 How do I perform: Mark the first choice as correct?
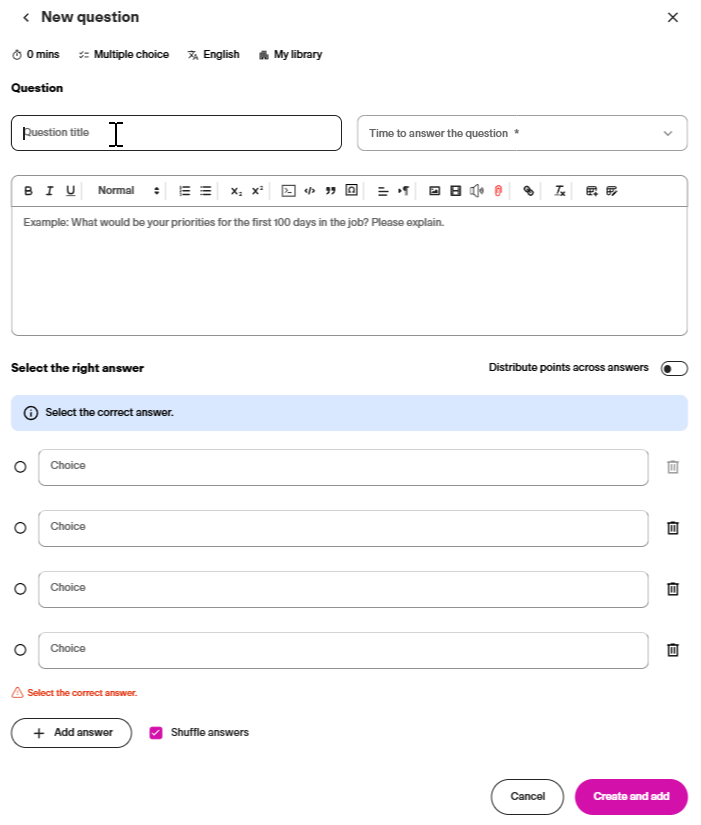pos(20,467)
